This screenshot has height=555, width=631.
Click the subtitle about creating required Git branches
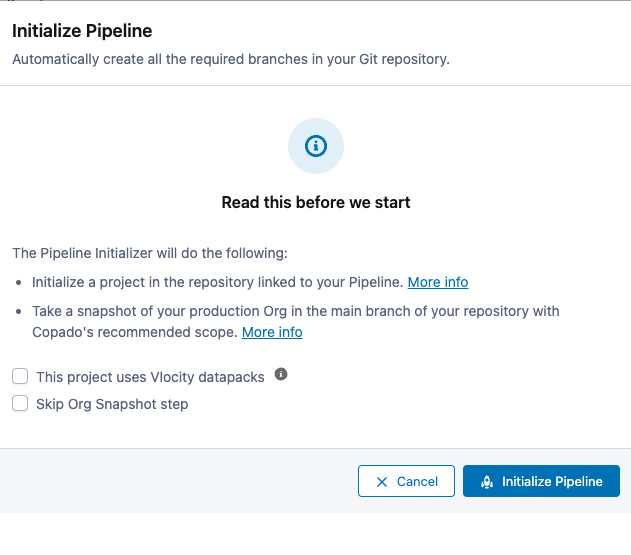pyautogui.click(x=230, y=59)
